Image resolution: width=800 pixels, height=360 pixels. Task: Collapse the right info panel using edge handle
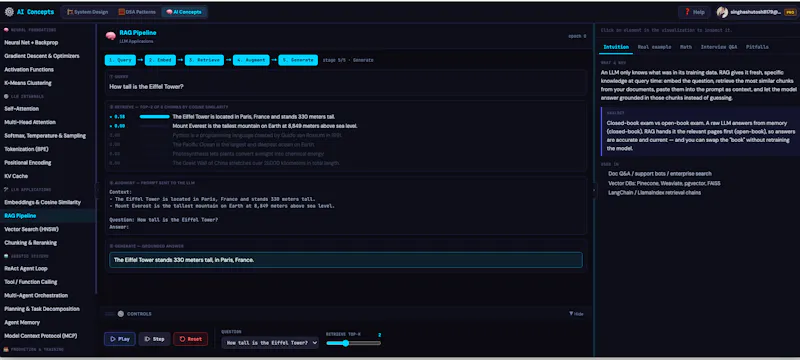(593, 190)
